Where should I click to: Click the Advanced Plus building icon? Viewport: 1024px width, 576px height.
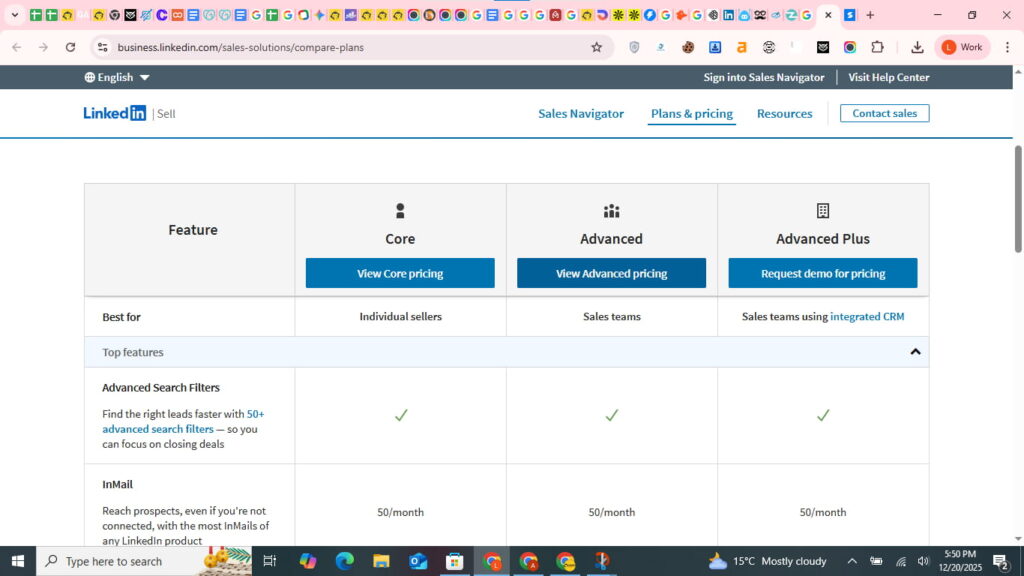click(823, 211)
